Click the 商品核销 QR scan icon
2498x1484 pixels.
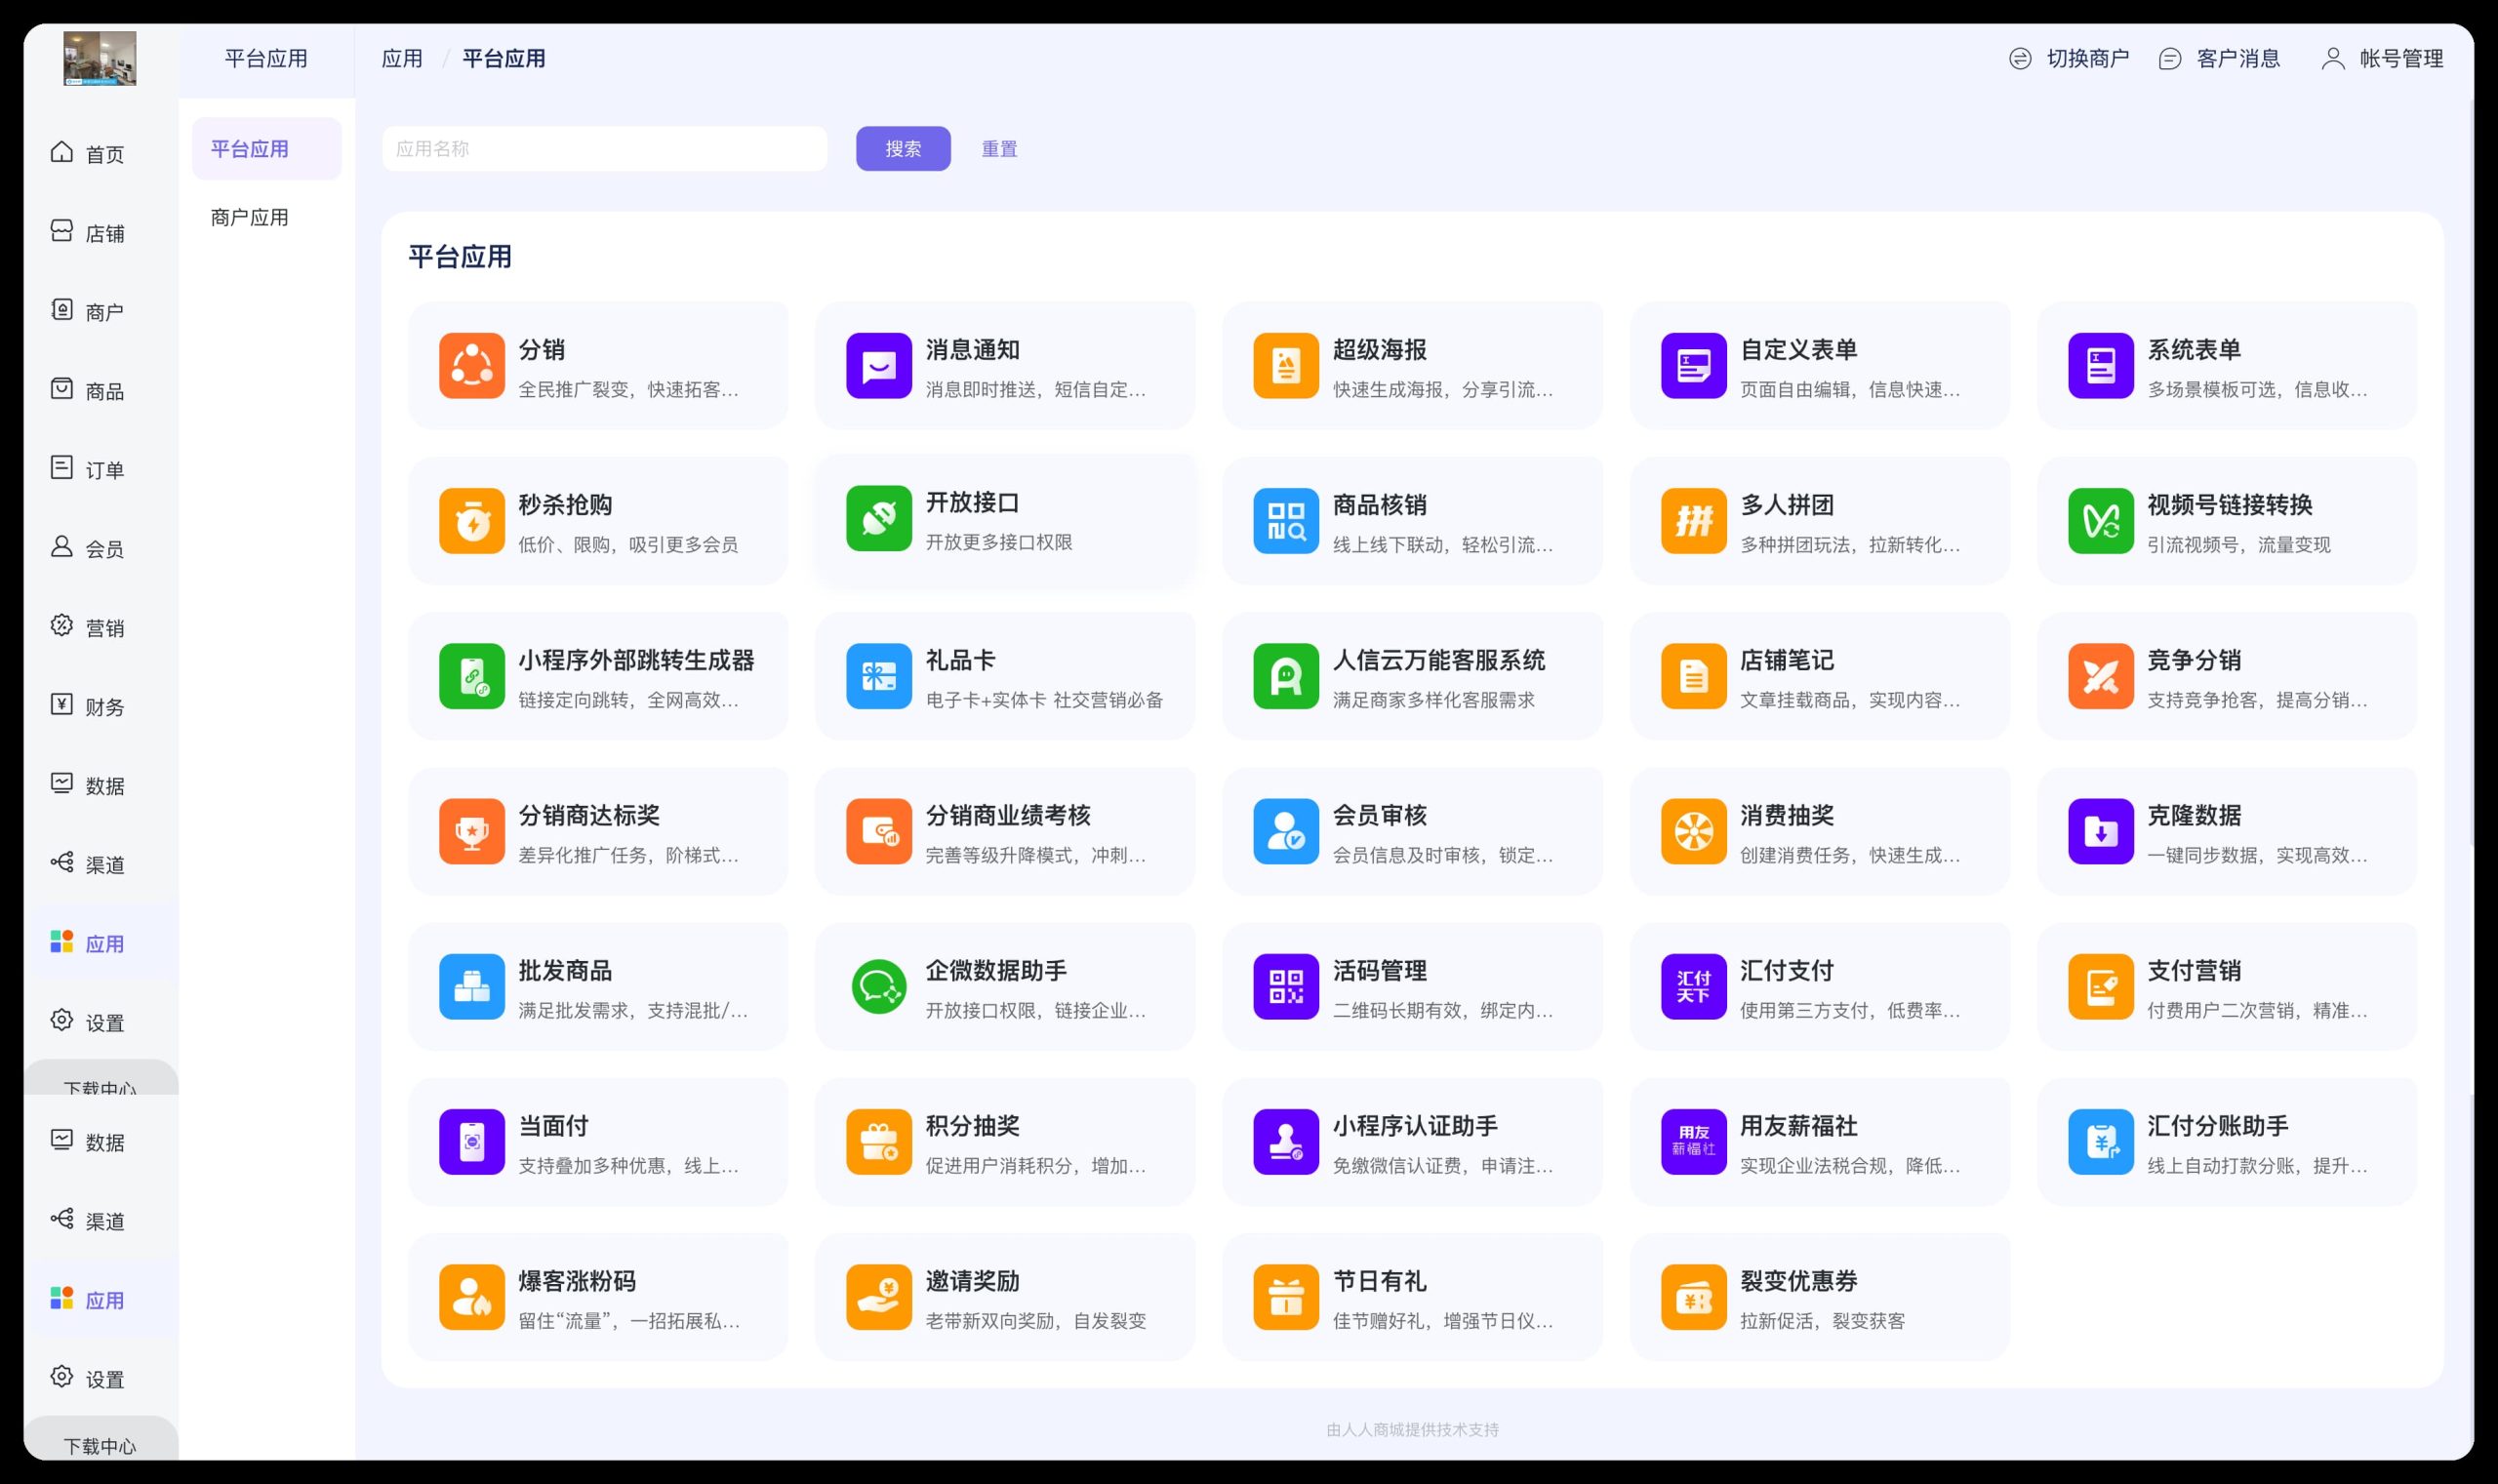[1285, 521]
